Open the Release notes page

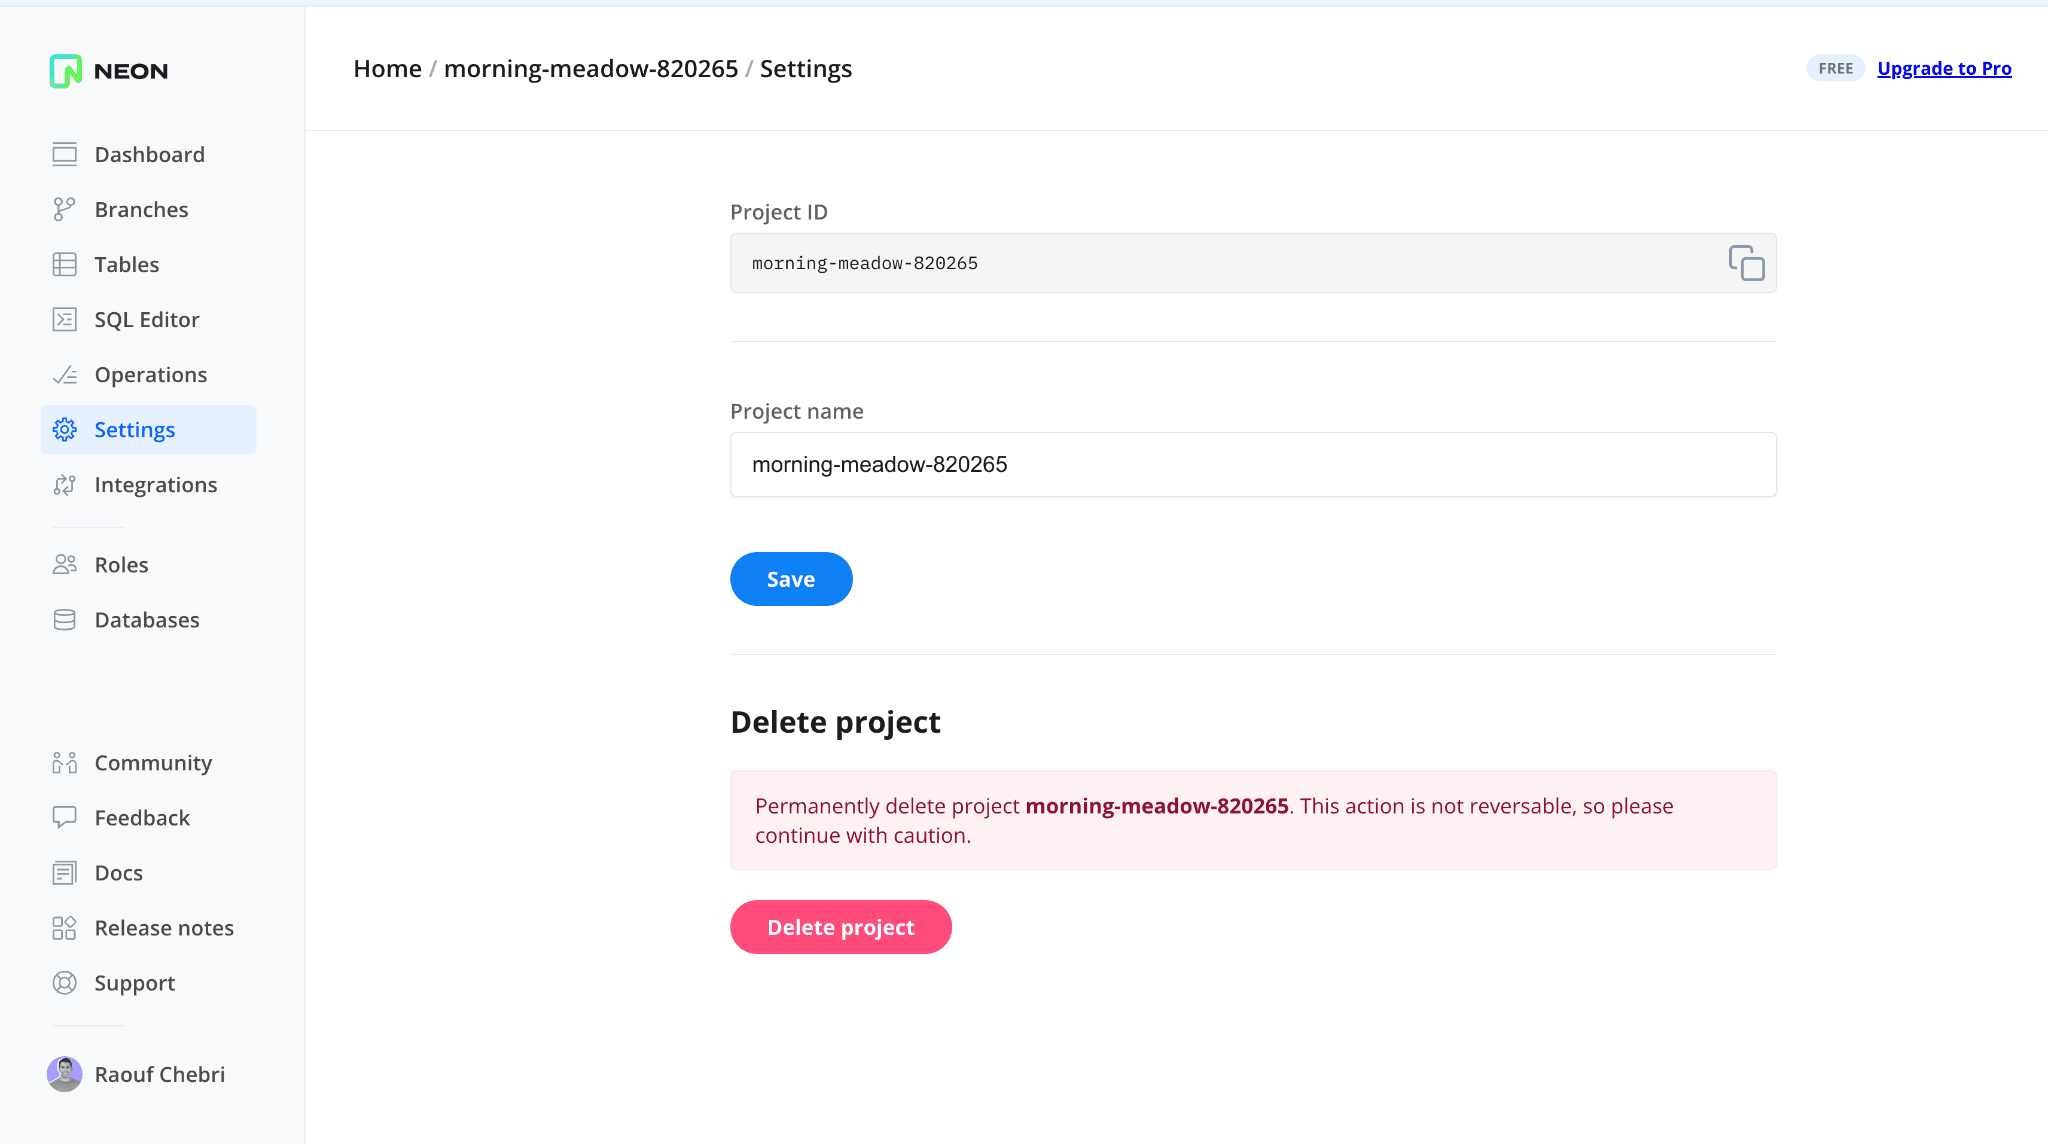click(x=164, y=928)
